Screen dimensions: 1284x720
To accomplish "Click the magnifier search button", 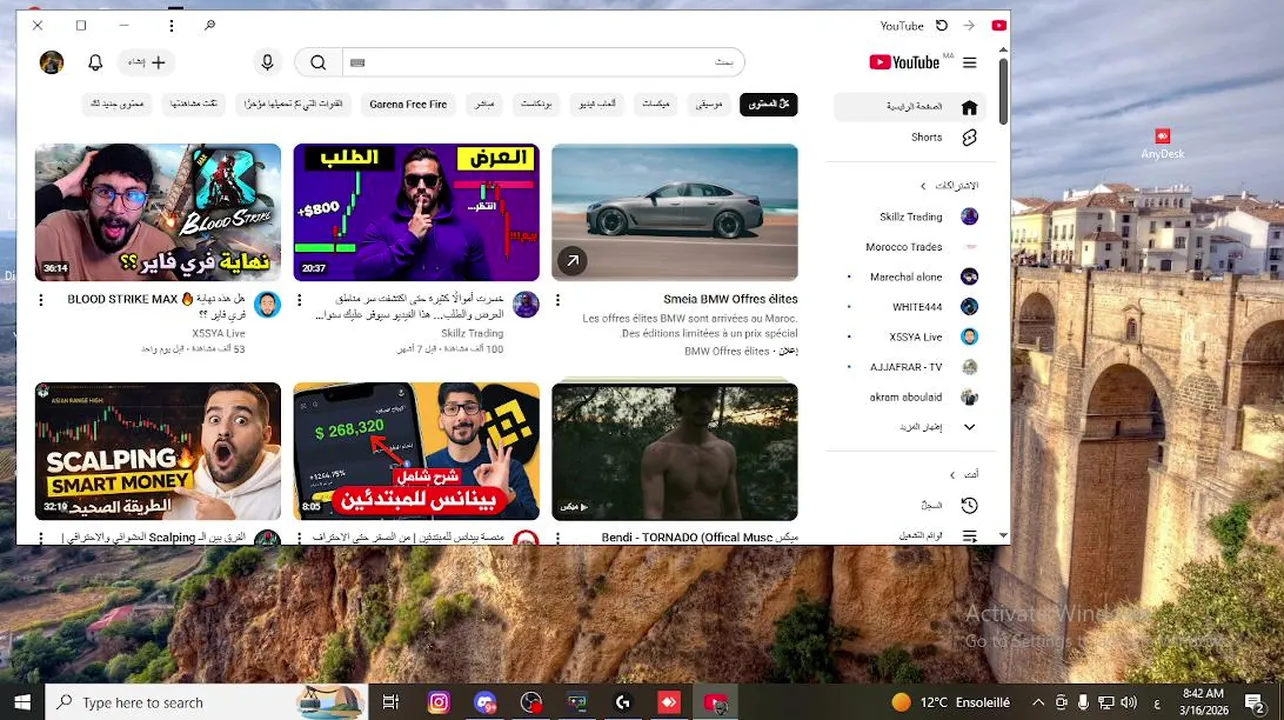I will 318,63.
